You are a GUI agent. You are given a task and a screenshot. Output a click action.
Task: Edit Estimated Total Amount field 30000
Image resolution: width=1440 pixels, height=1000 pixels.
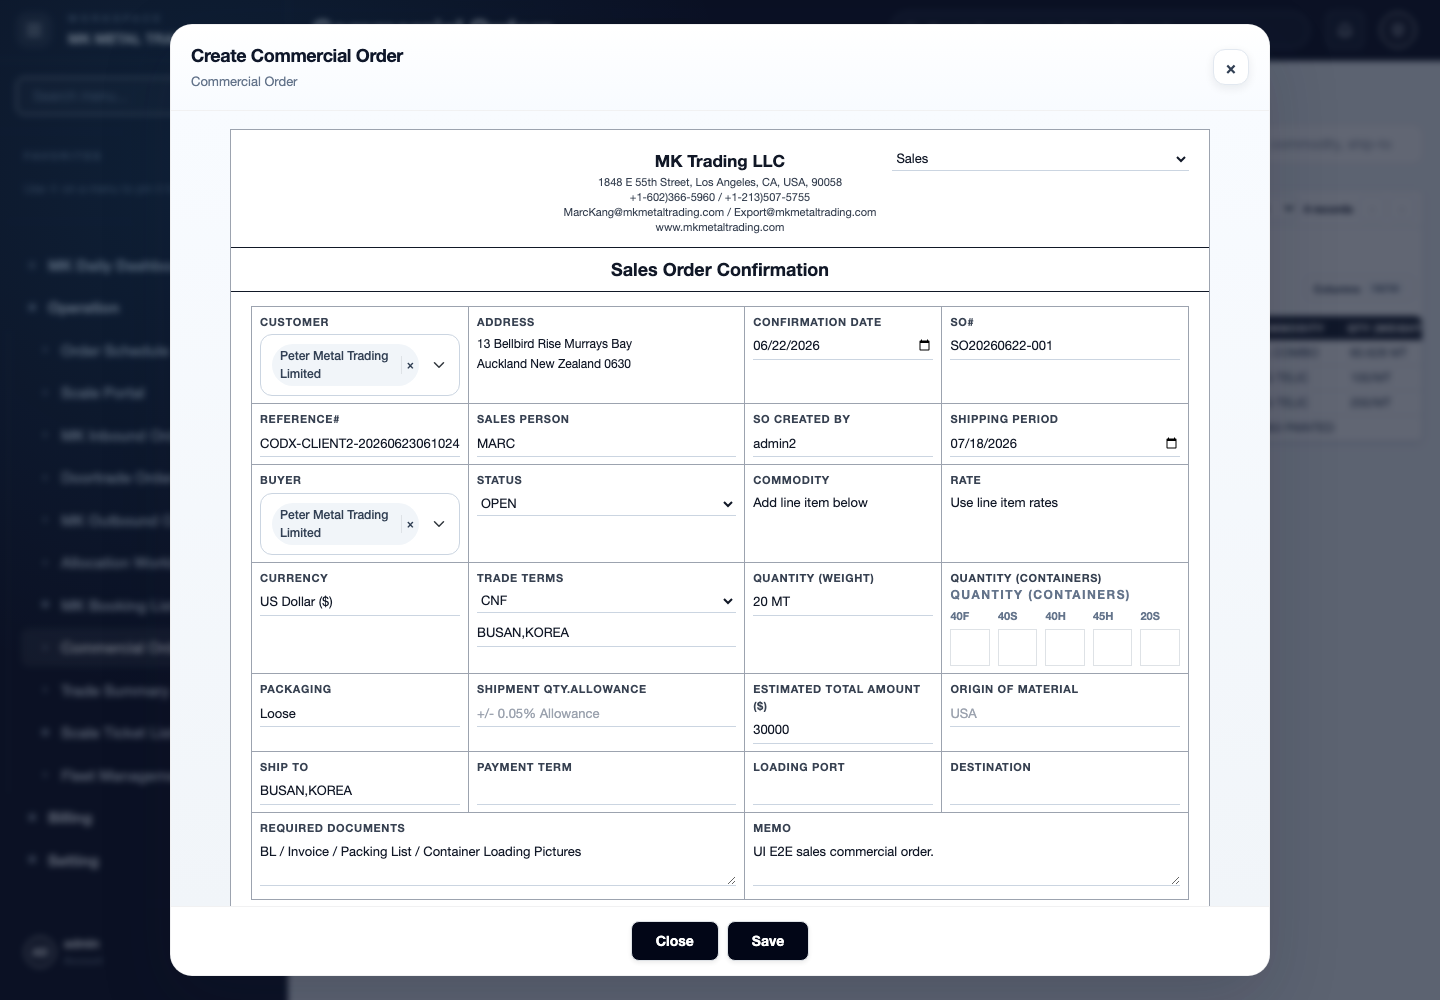[843, 730]
